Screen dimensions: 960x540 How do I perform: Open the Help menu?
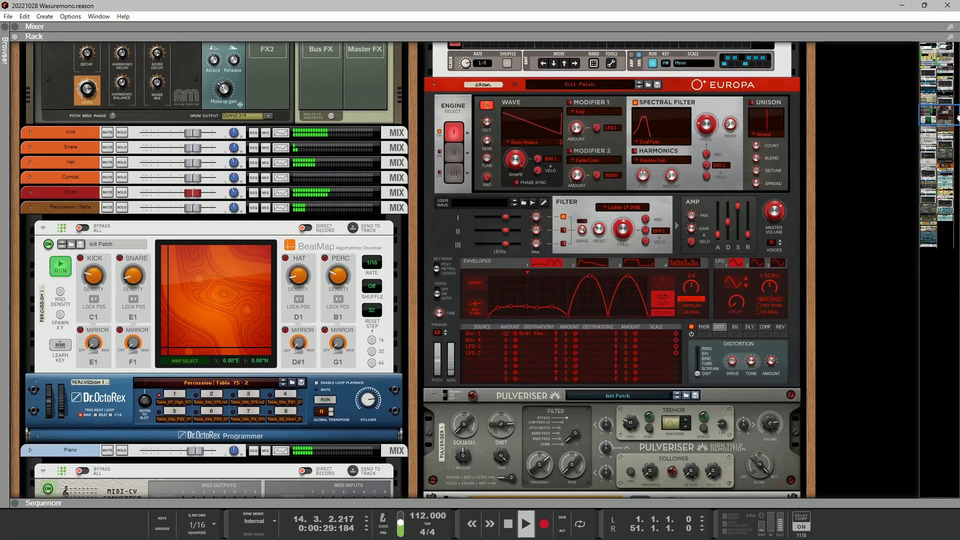tap(123, 17)
